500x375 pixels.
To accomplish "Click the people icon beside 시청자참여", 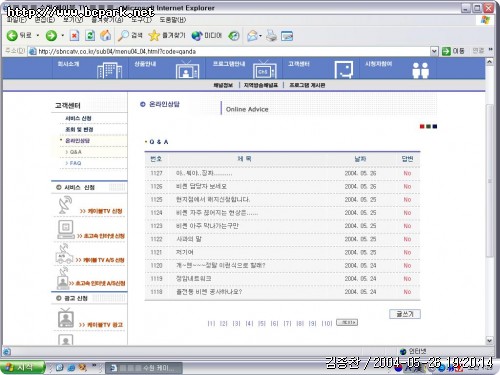I will coord(420,70).
